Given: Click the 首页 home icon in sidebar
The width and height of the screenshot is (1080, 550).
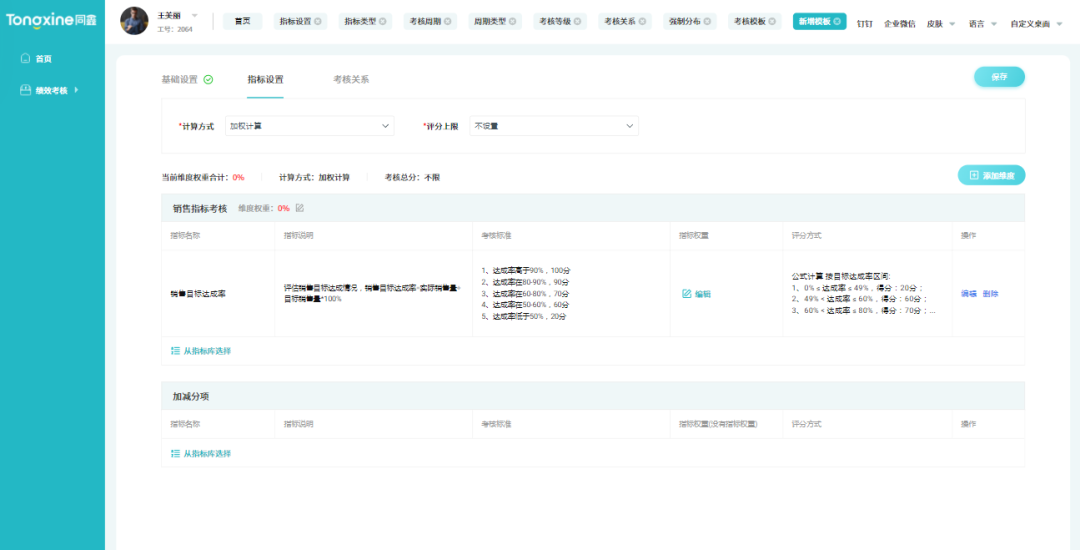Looking at the screenshot, I should pyautogui.click(x=25, y=59).
